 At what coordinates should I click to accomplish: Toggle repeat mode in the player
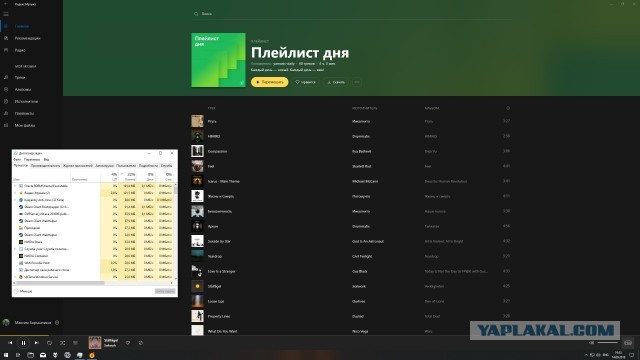pos(49,343)
